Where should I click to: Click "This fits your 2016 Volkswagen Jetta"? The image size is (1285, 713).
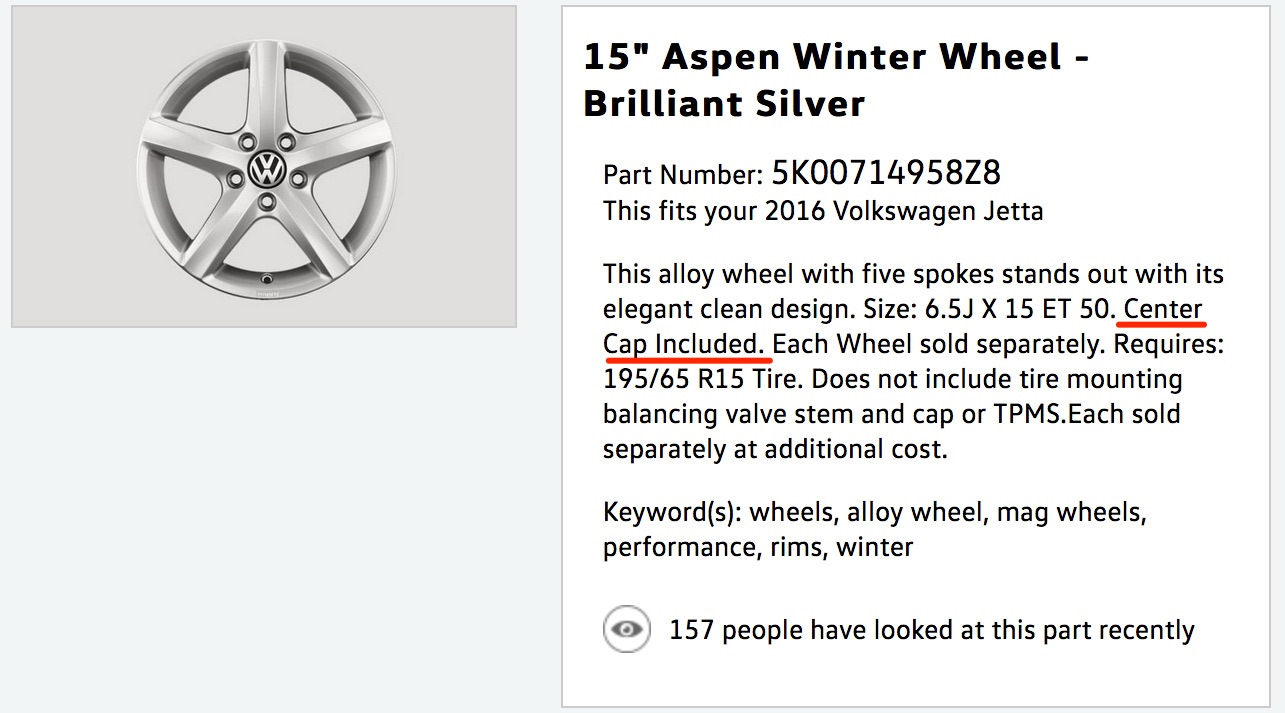click(x=823, y=211)
